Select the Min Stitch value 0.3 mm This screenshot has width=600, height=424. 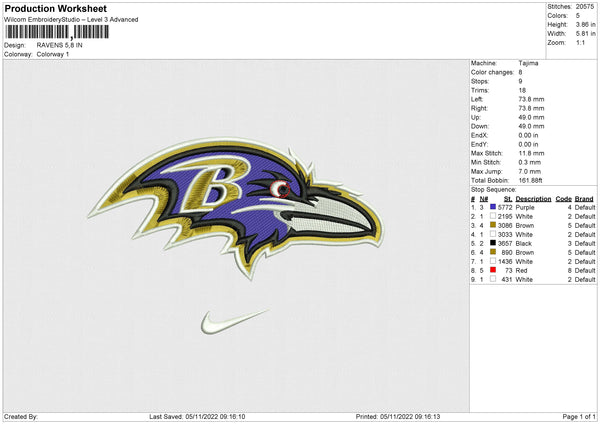point(530,162)
